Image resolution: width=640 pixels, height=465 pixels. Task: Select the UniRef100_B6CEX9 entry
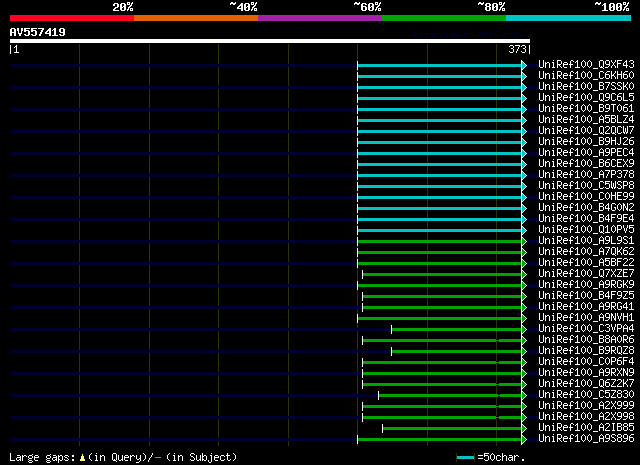coord(586,164)
